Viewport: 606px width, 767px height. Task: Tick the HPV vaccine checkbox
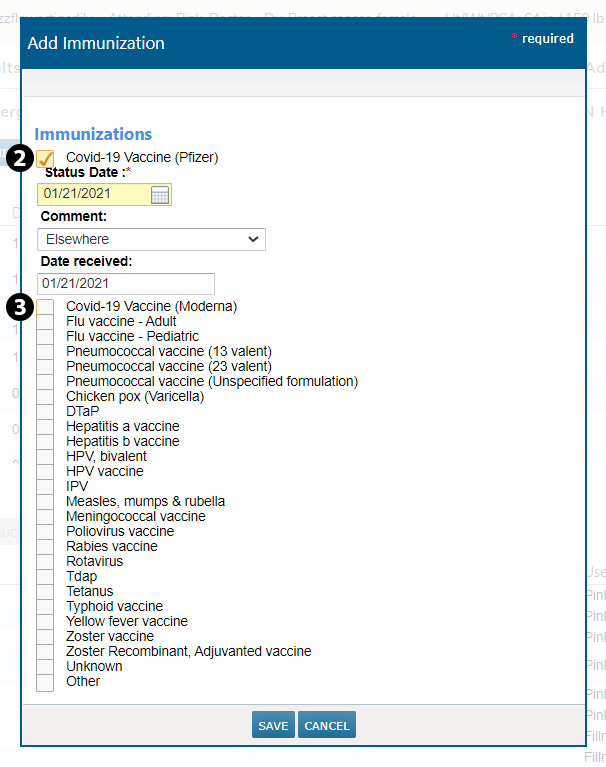pos(45,472)
